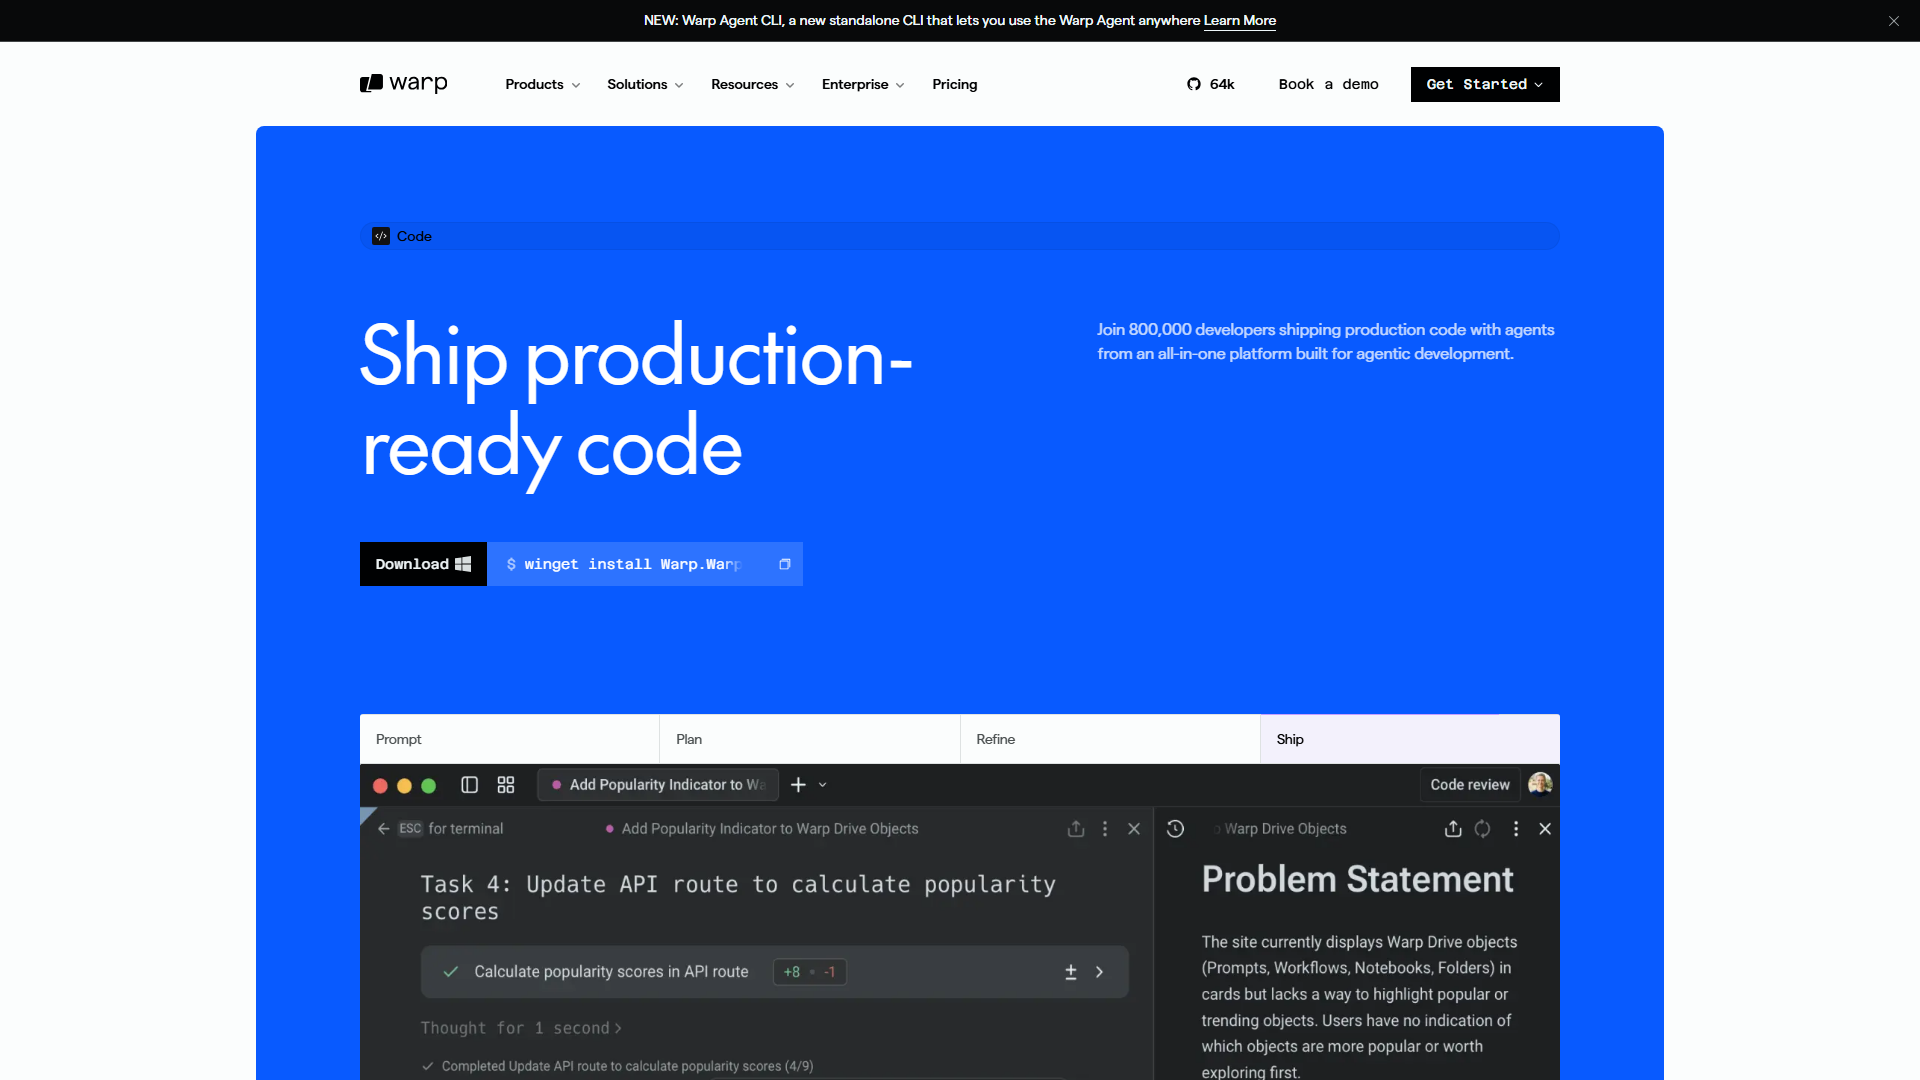Dismiss the announcement banner with the X
This screenshot has height=1080, width=1920.
click(x=1894, y=21)
